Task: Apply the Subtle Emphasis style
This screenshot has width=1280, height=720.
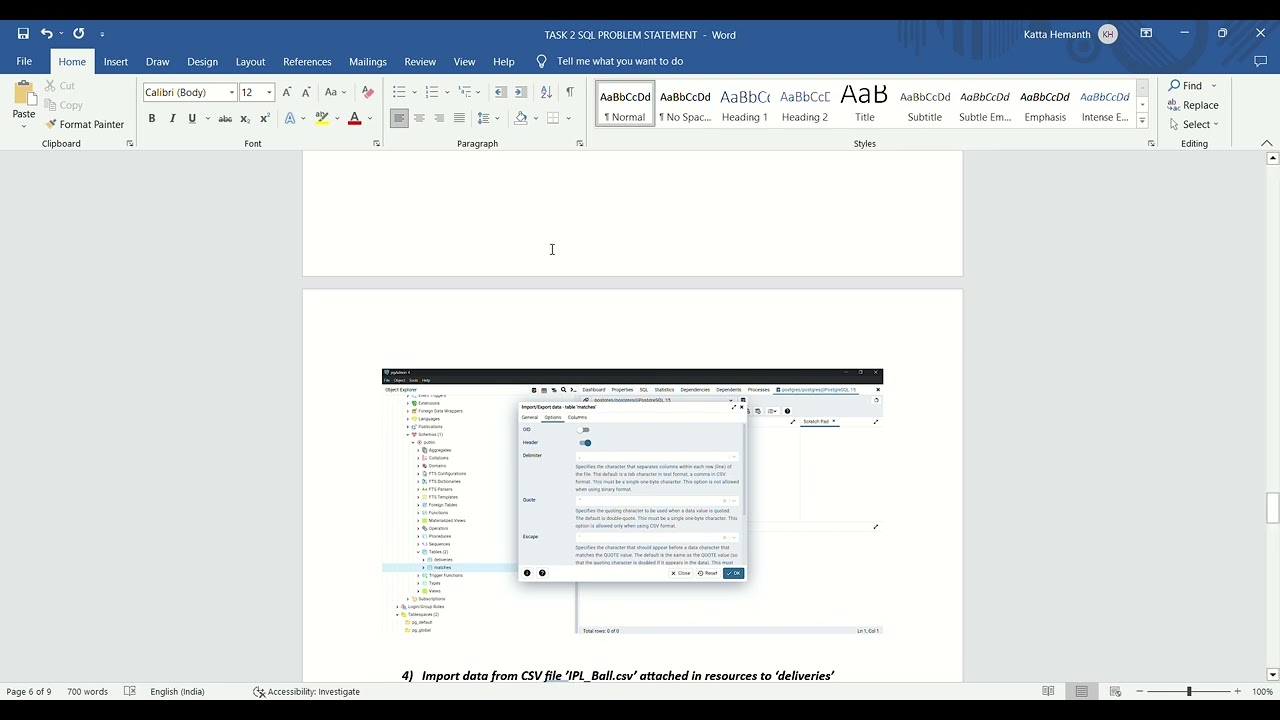Action: point(985,104)
